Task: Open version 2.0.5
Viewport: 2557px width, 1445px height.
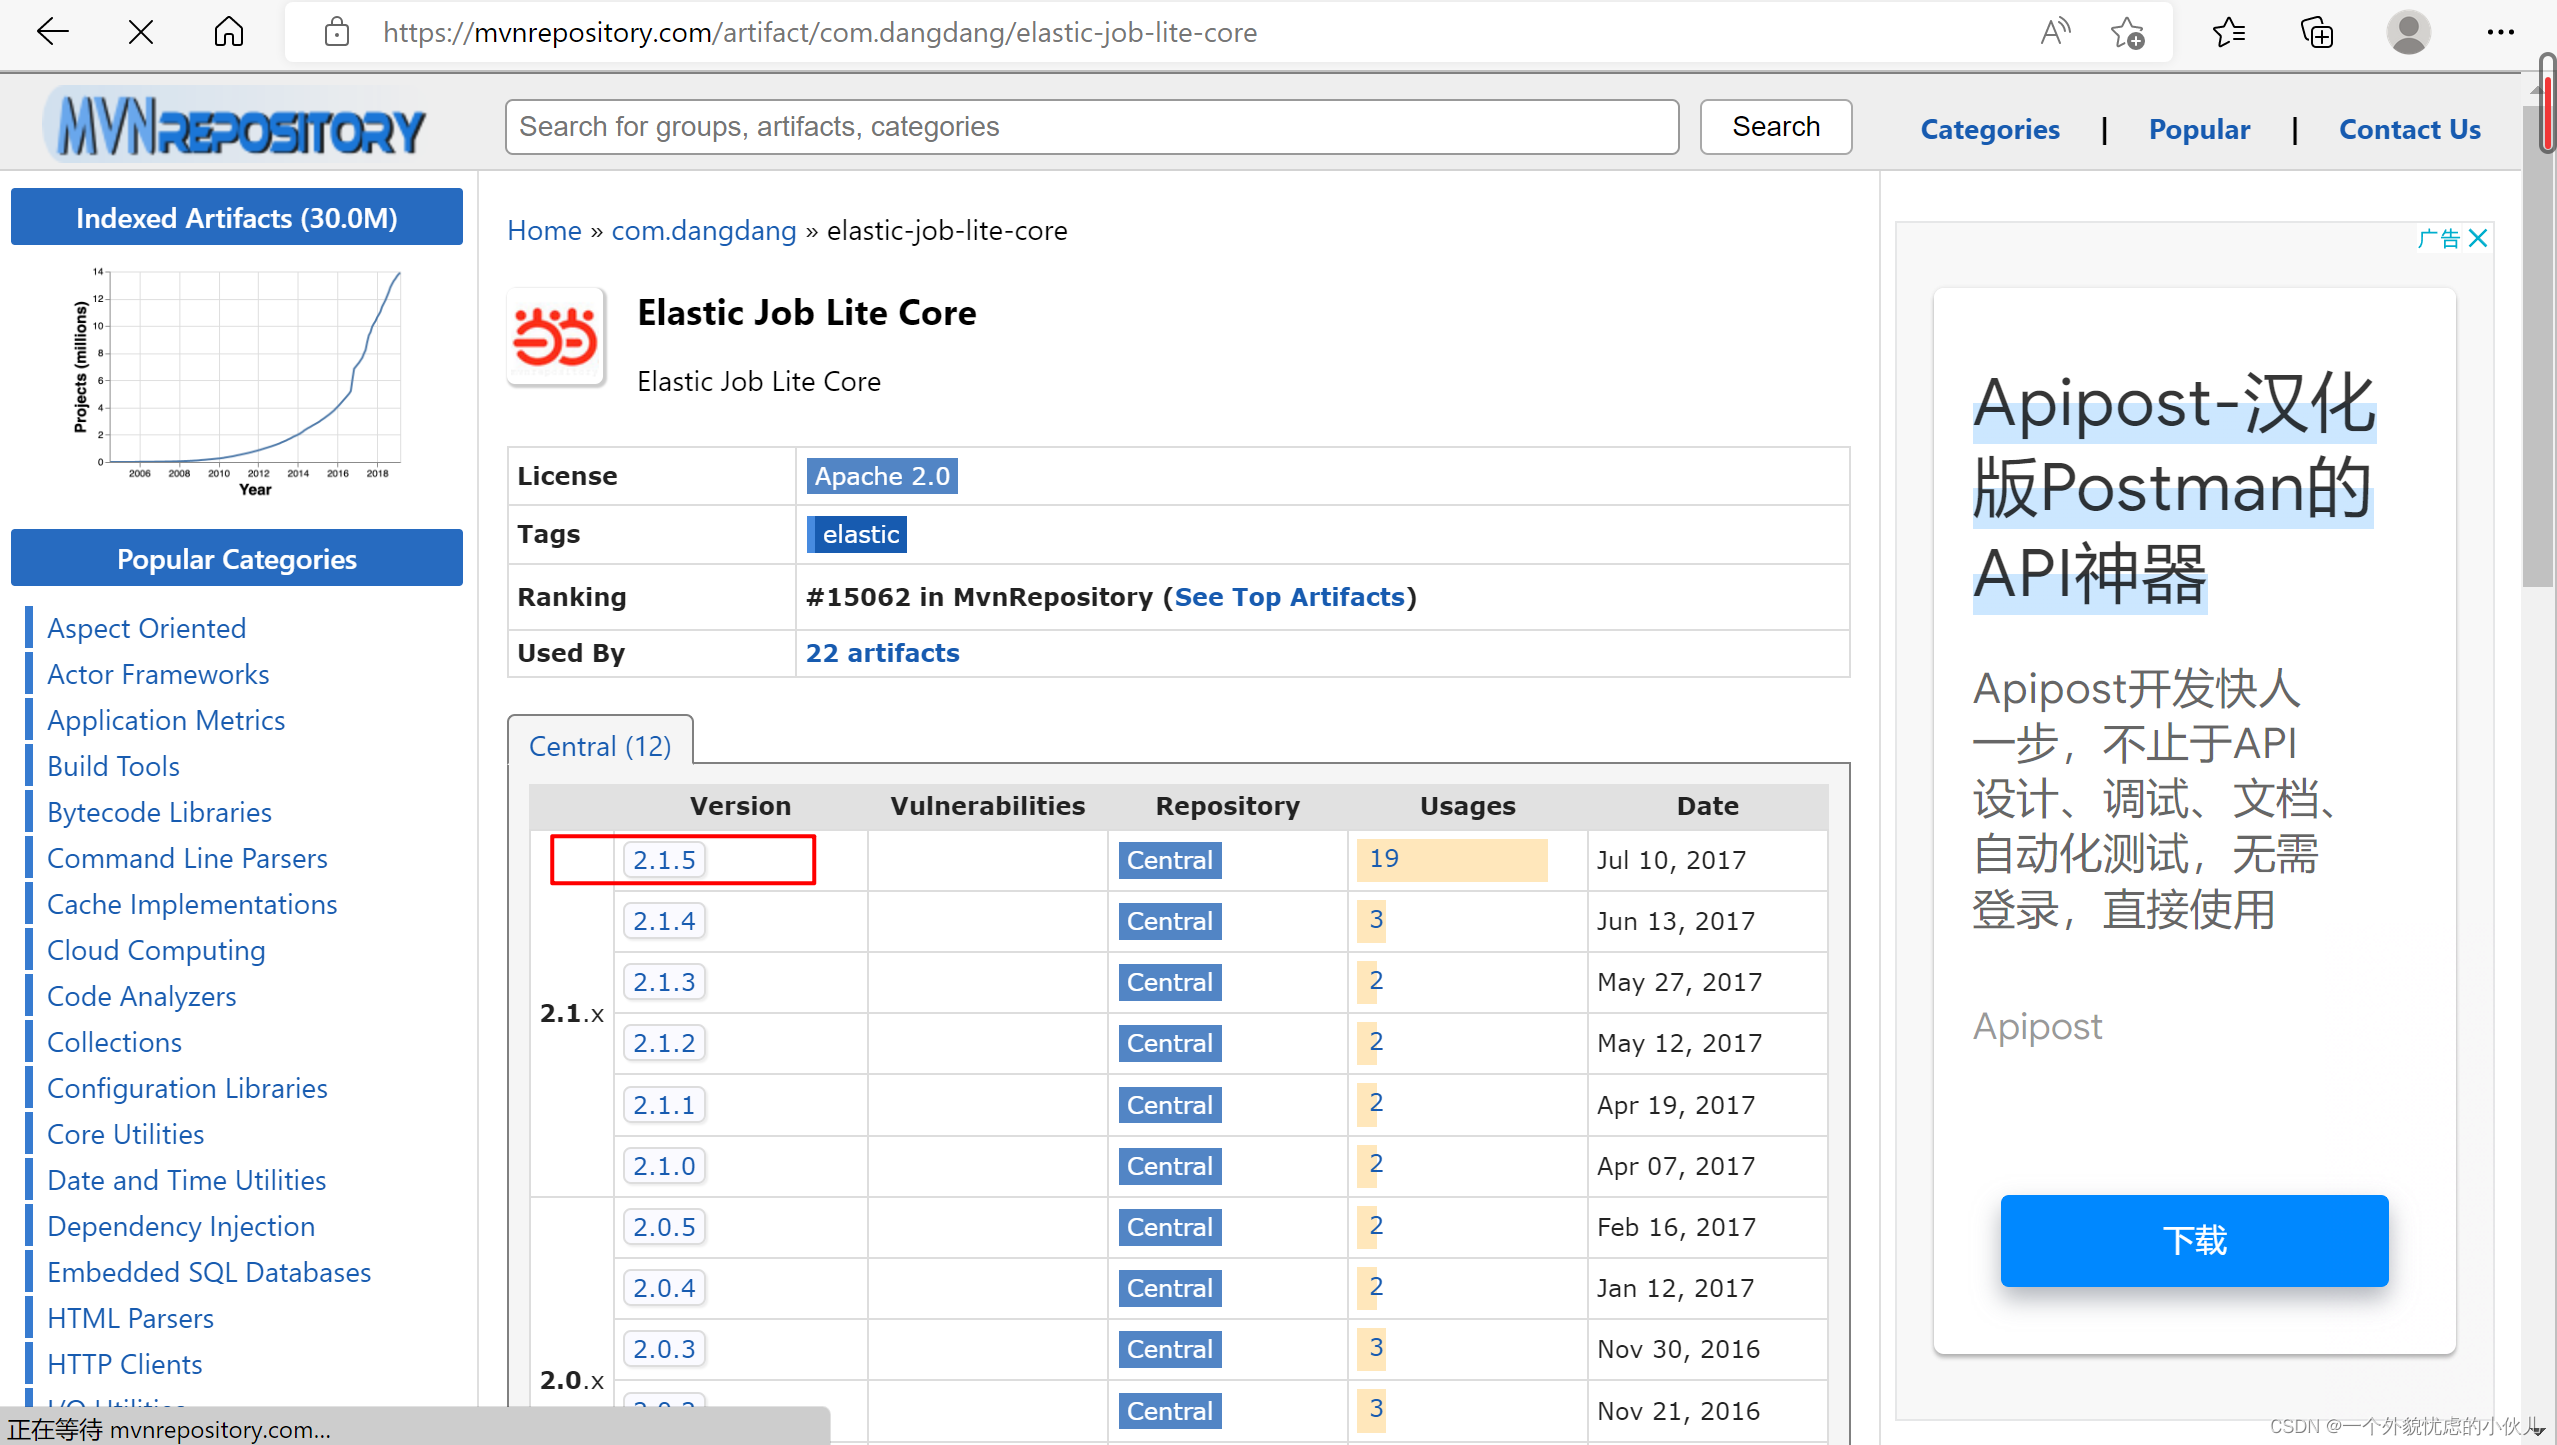Action: [x=664, y=1227]
